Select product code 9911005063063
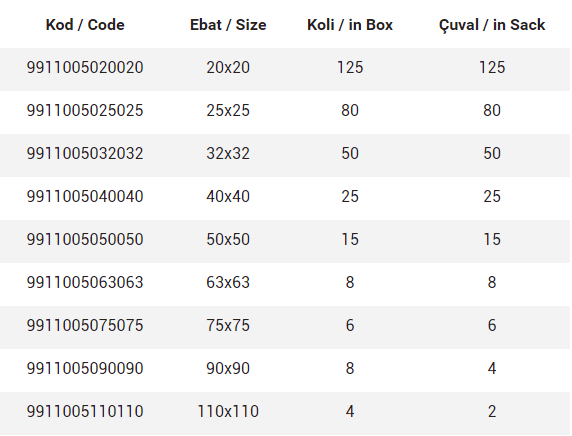The image size is (572, 436). pos(85,283)
